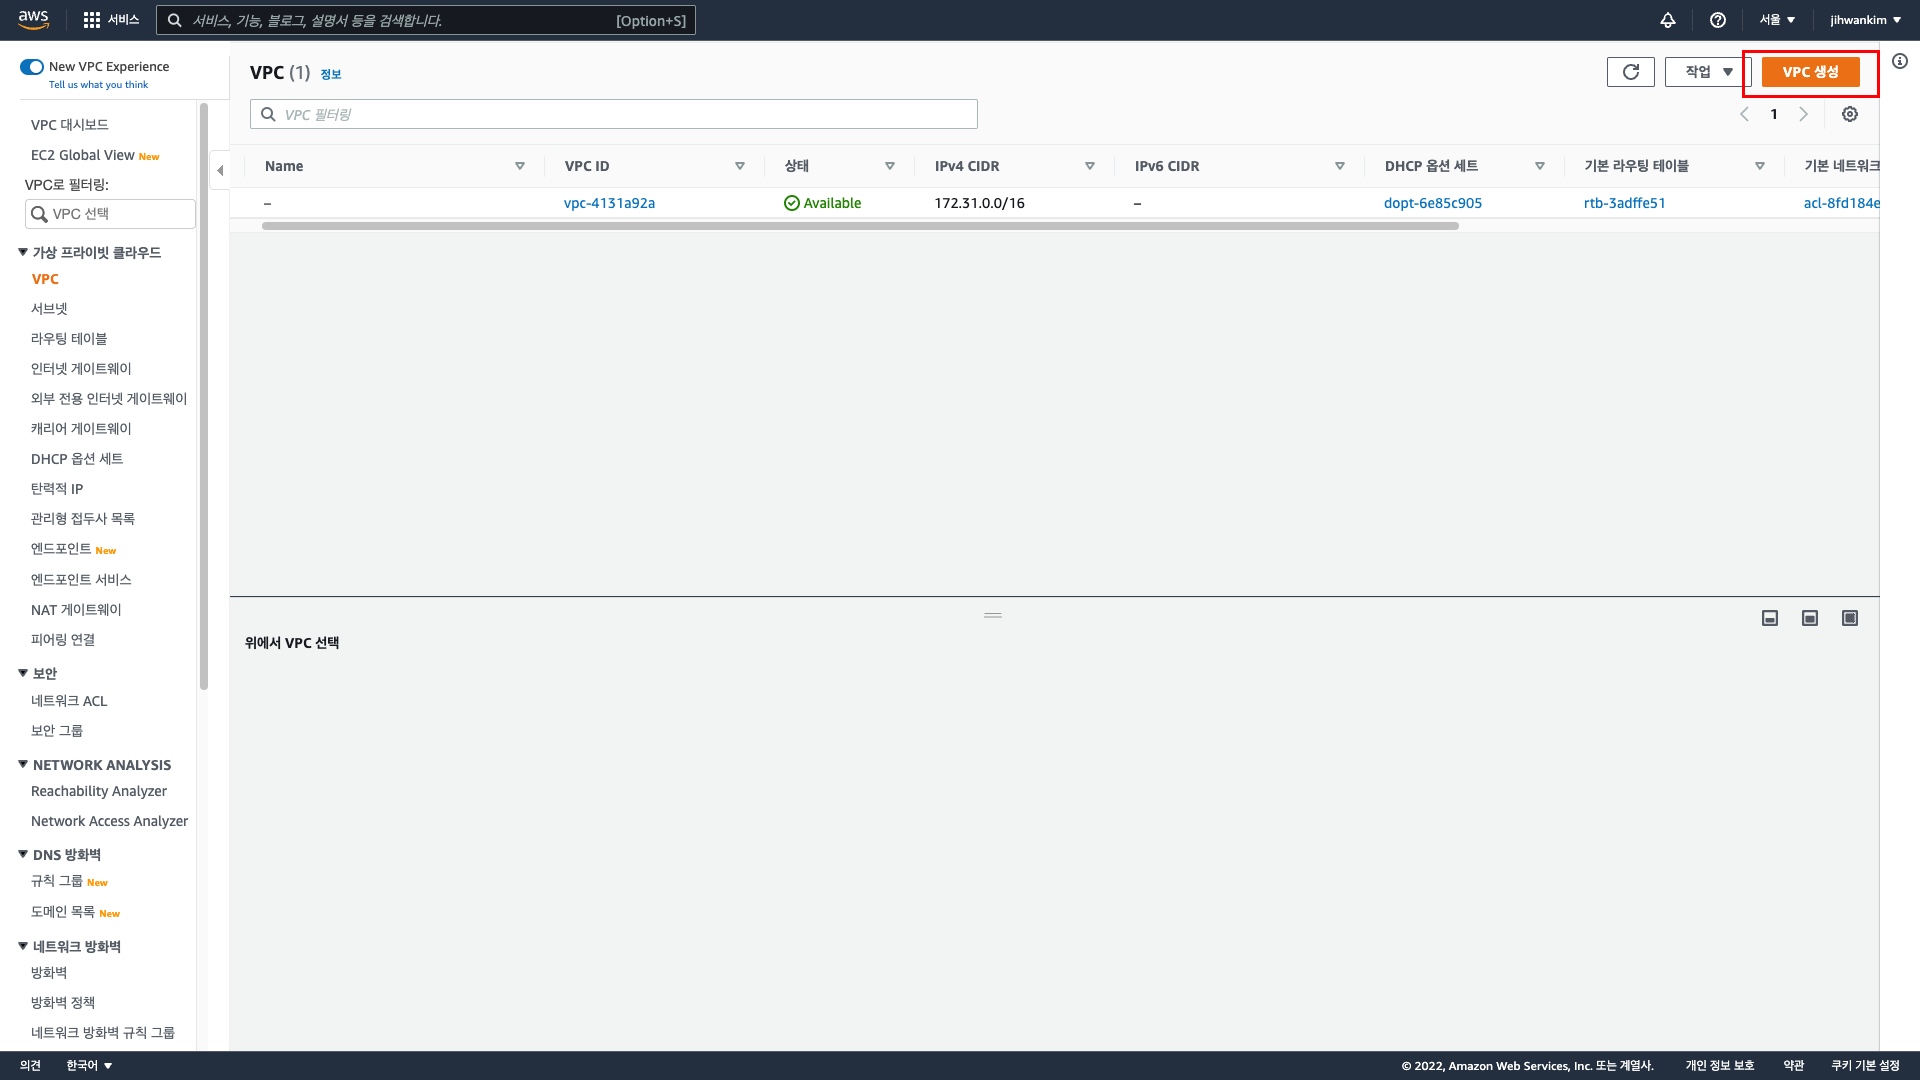The image size is (1920, 1080).
Task: Open 쿠키 기본 설정 in footer
Action: tap(1866, 1066)
